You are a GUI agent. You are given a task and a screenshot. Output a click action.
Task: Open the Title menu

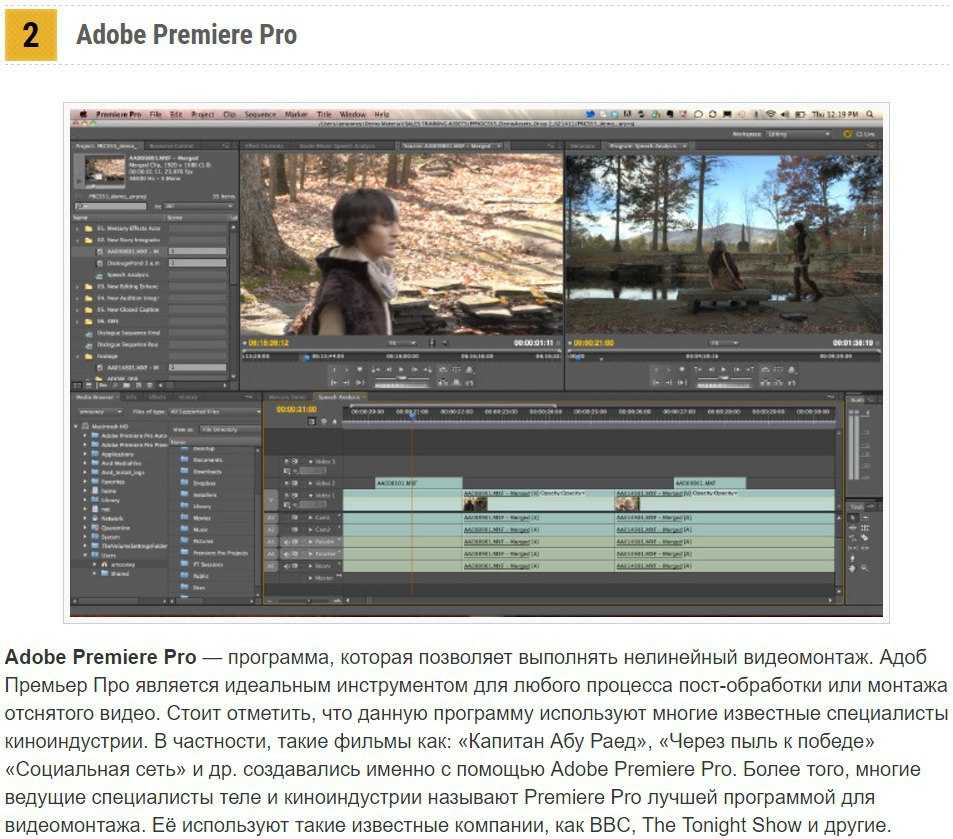pyautogui.click(x=324, y=114)
